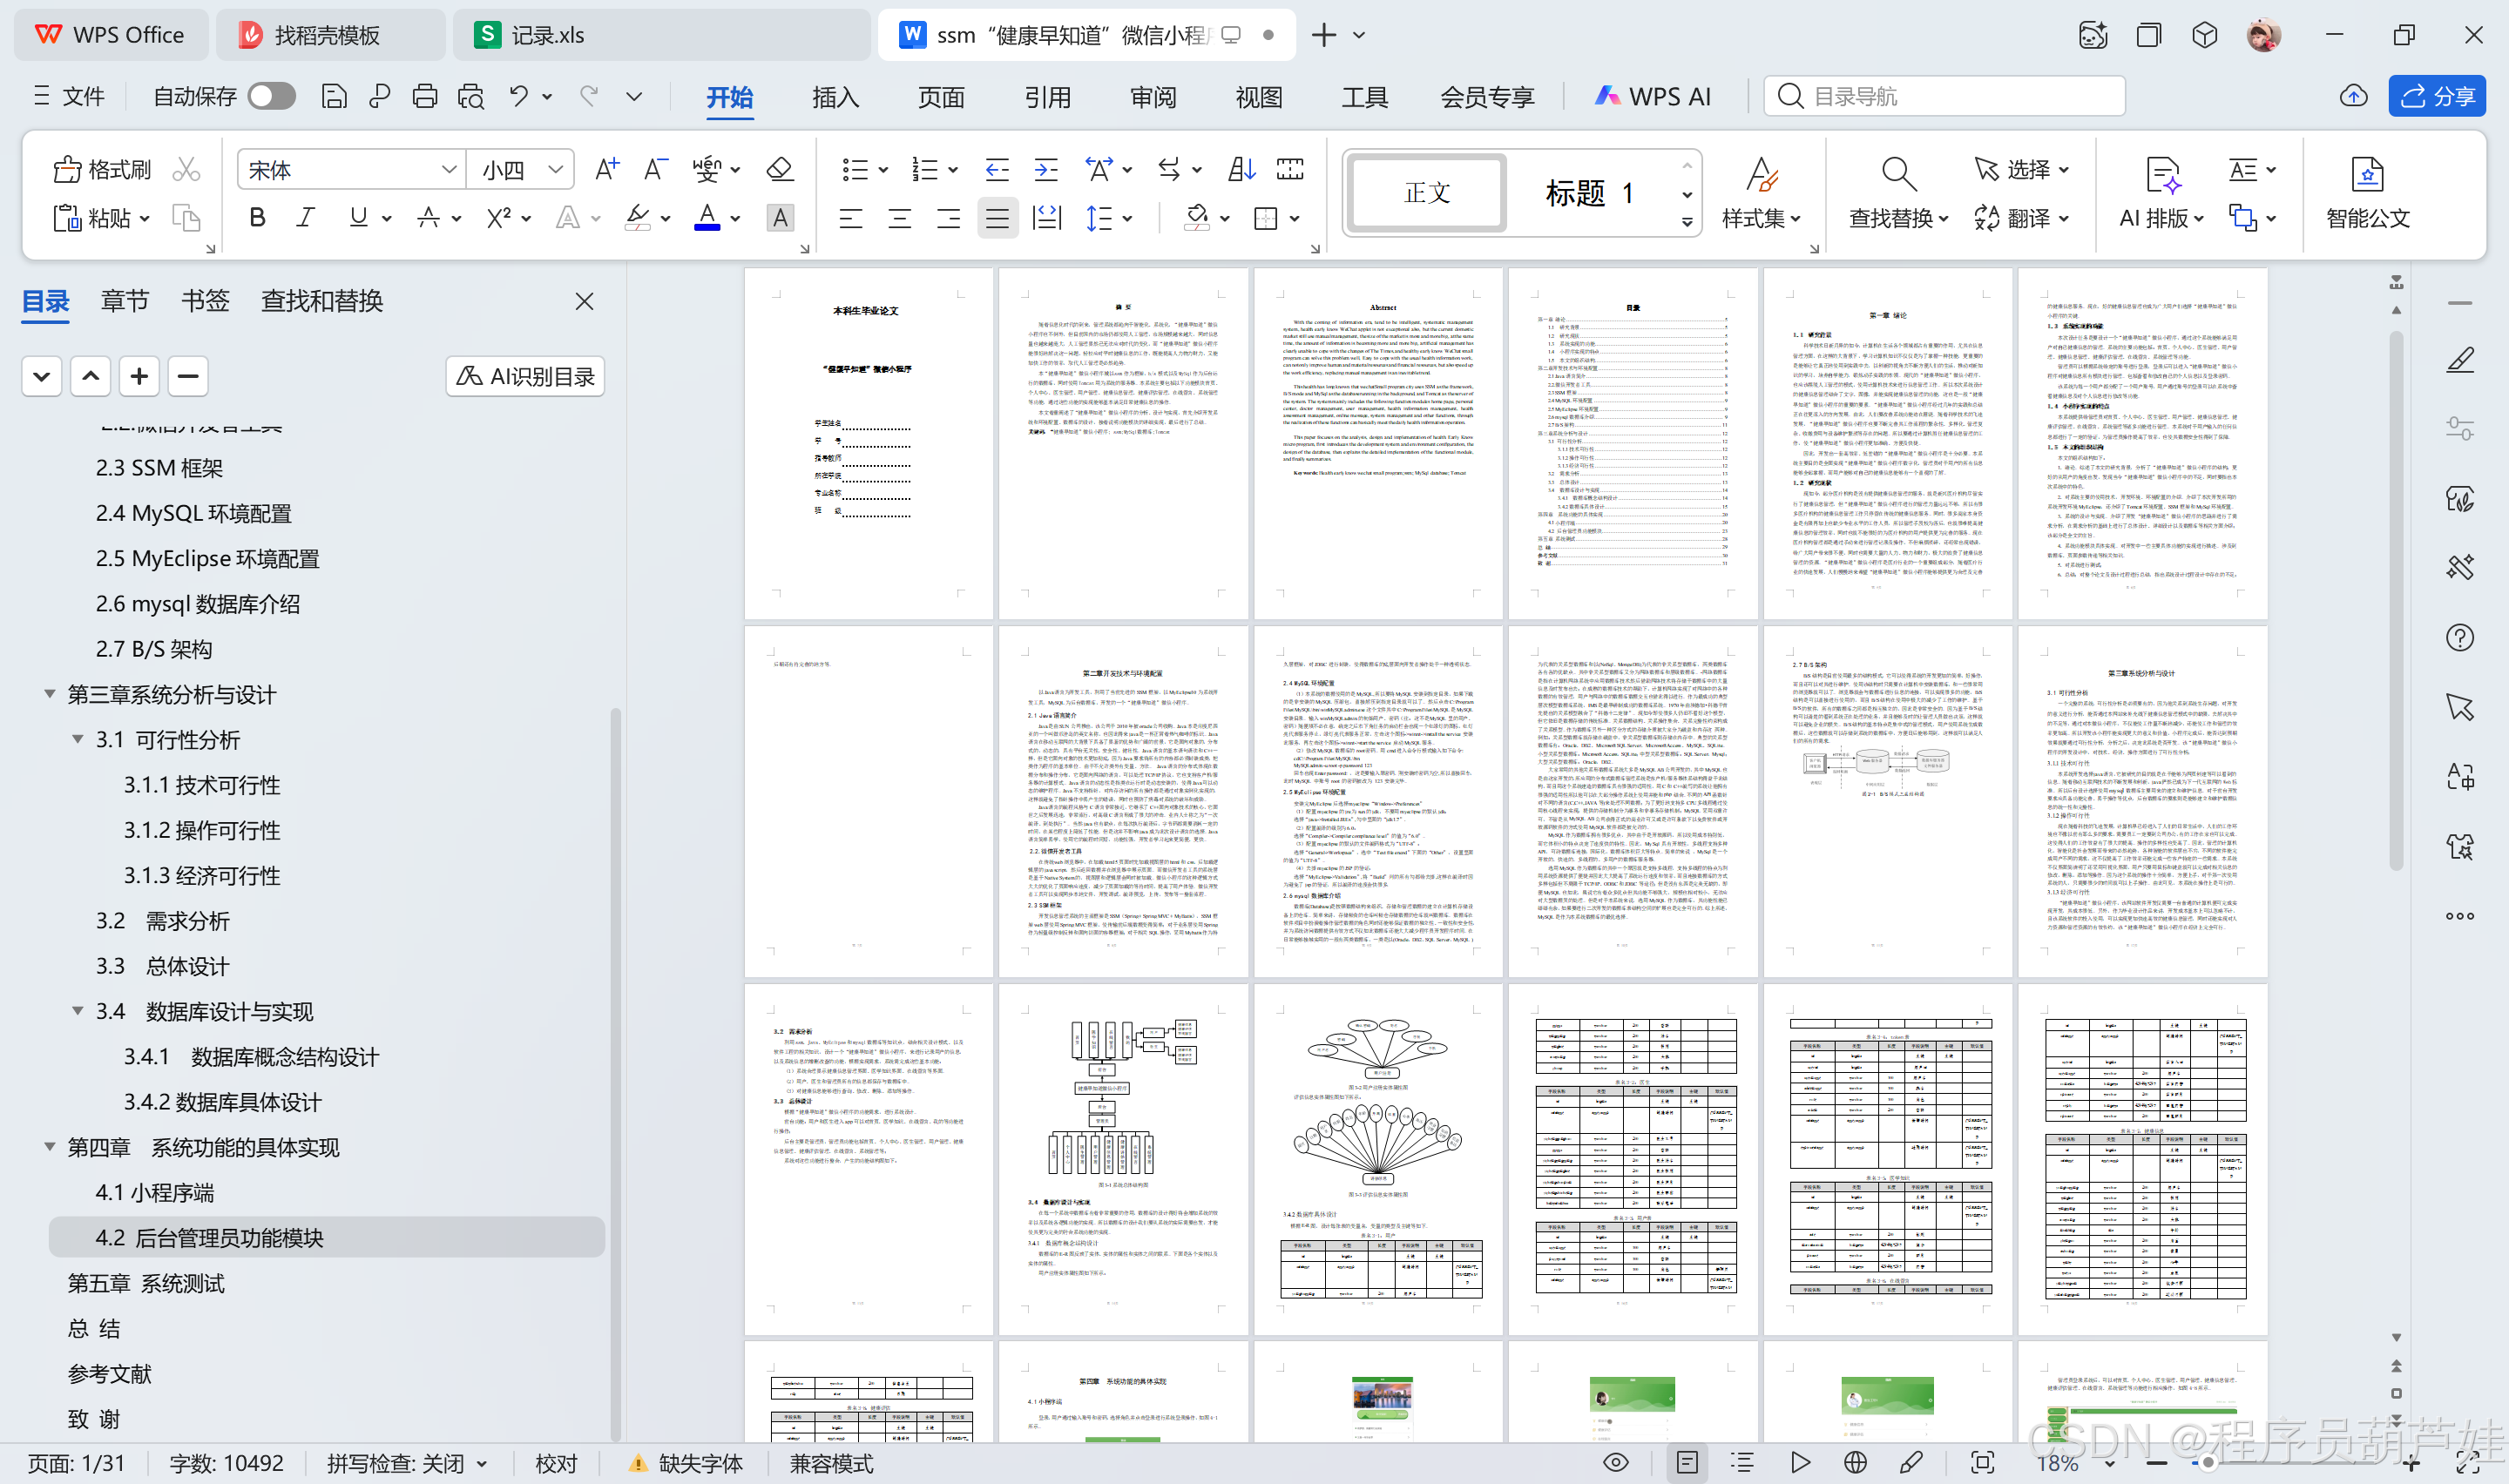2509x1484 pixels.
Task: Toggle the character shading A button
Action: click(x=780, y=218)
